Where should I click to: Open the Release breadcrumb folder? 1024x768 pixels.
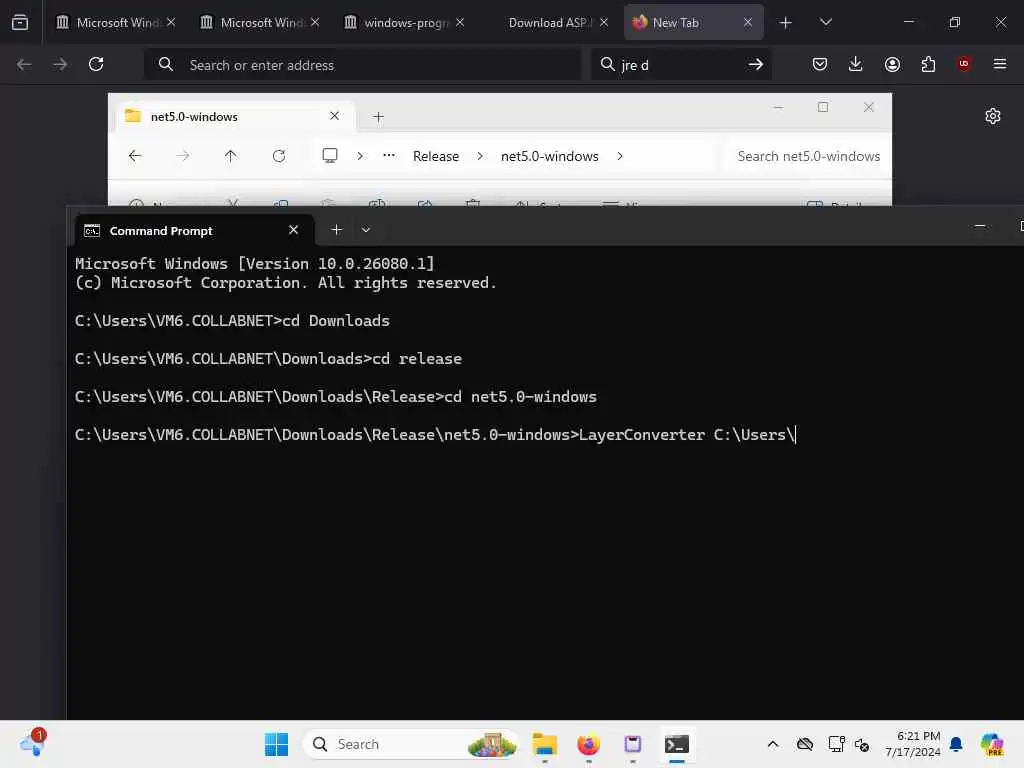(436, 157)
